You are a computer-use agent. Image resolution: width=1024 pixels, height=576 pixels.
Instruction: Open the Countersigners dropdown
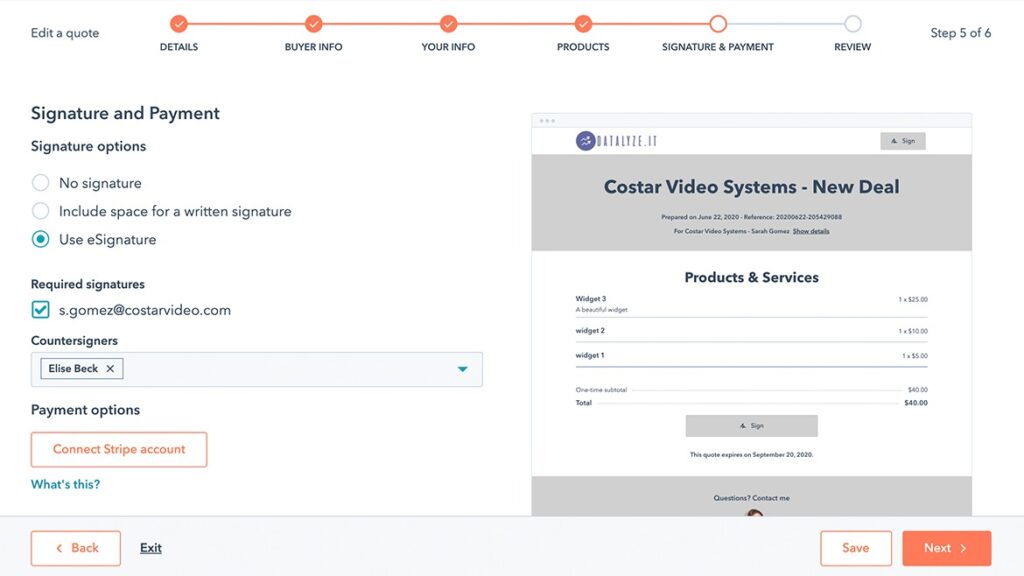tap(462, 368)
